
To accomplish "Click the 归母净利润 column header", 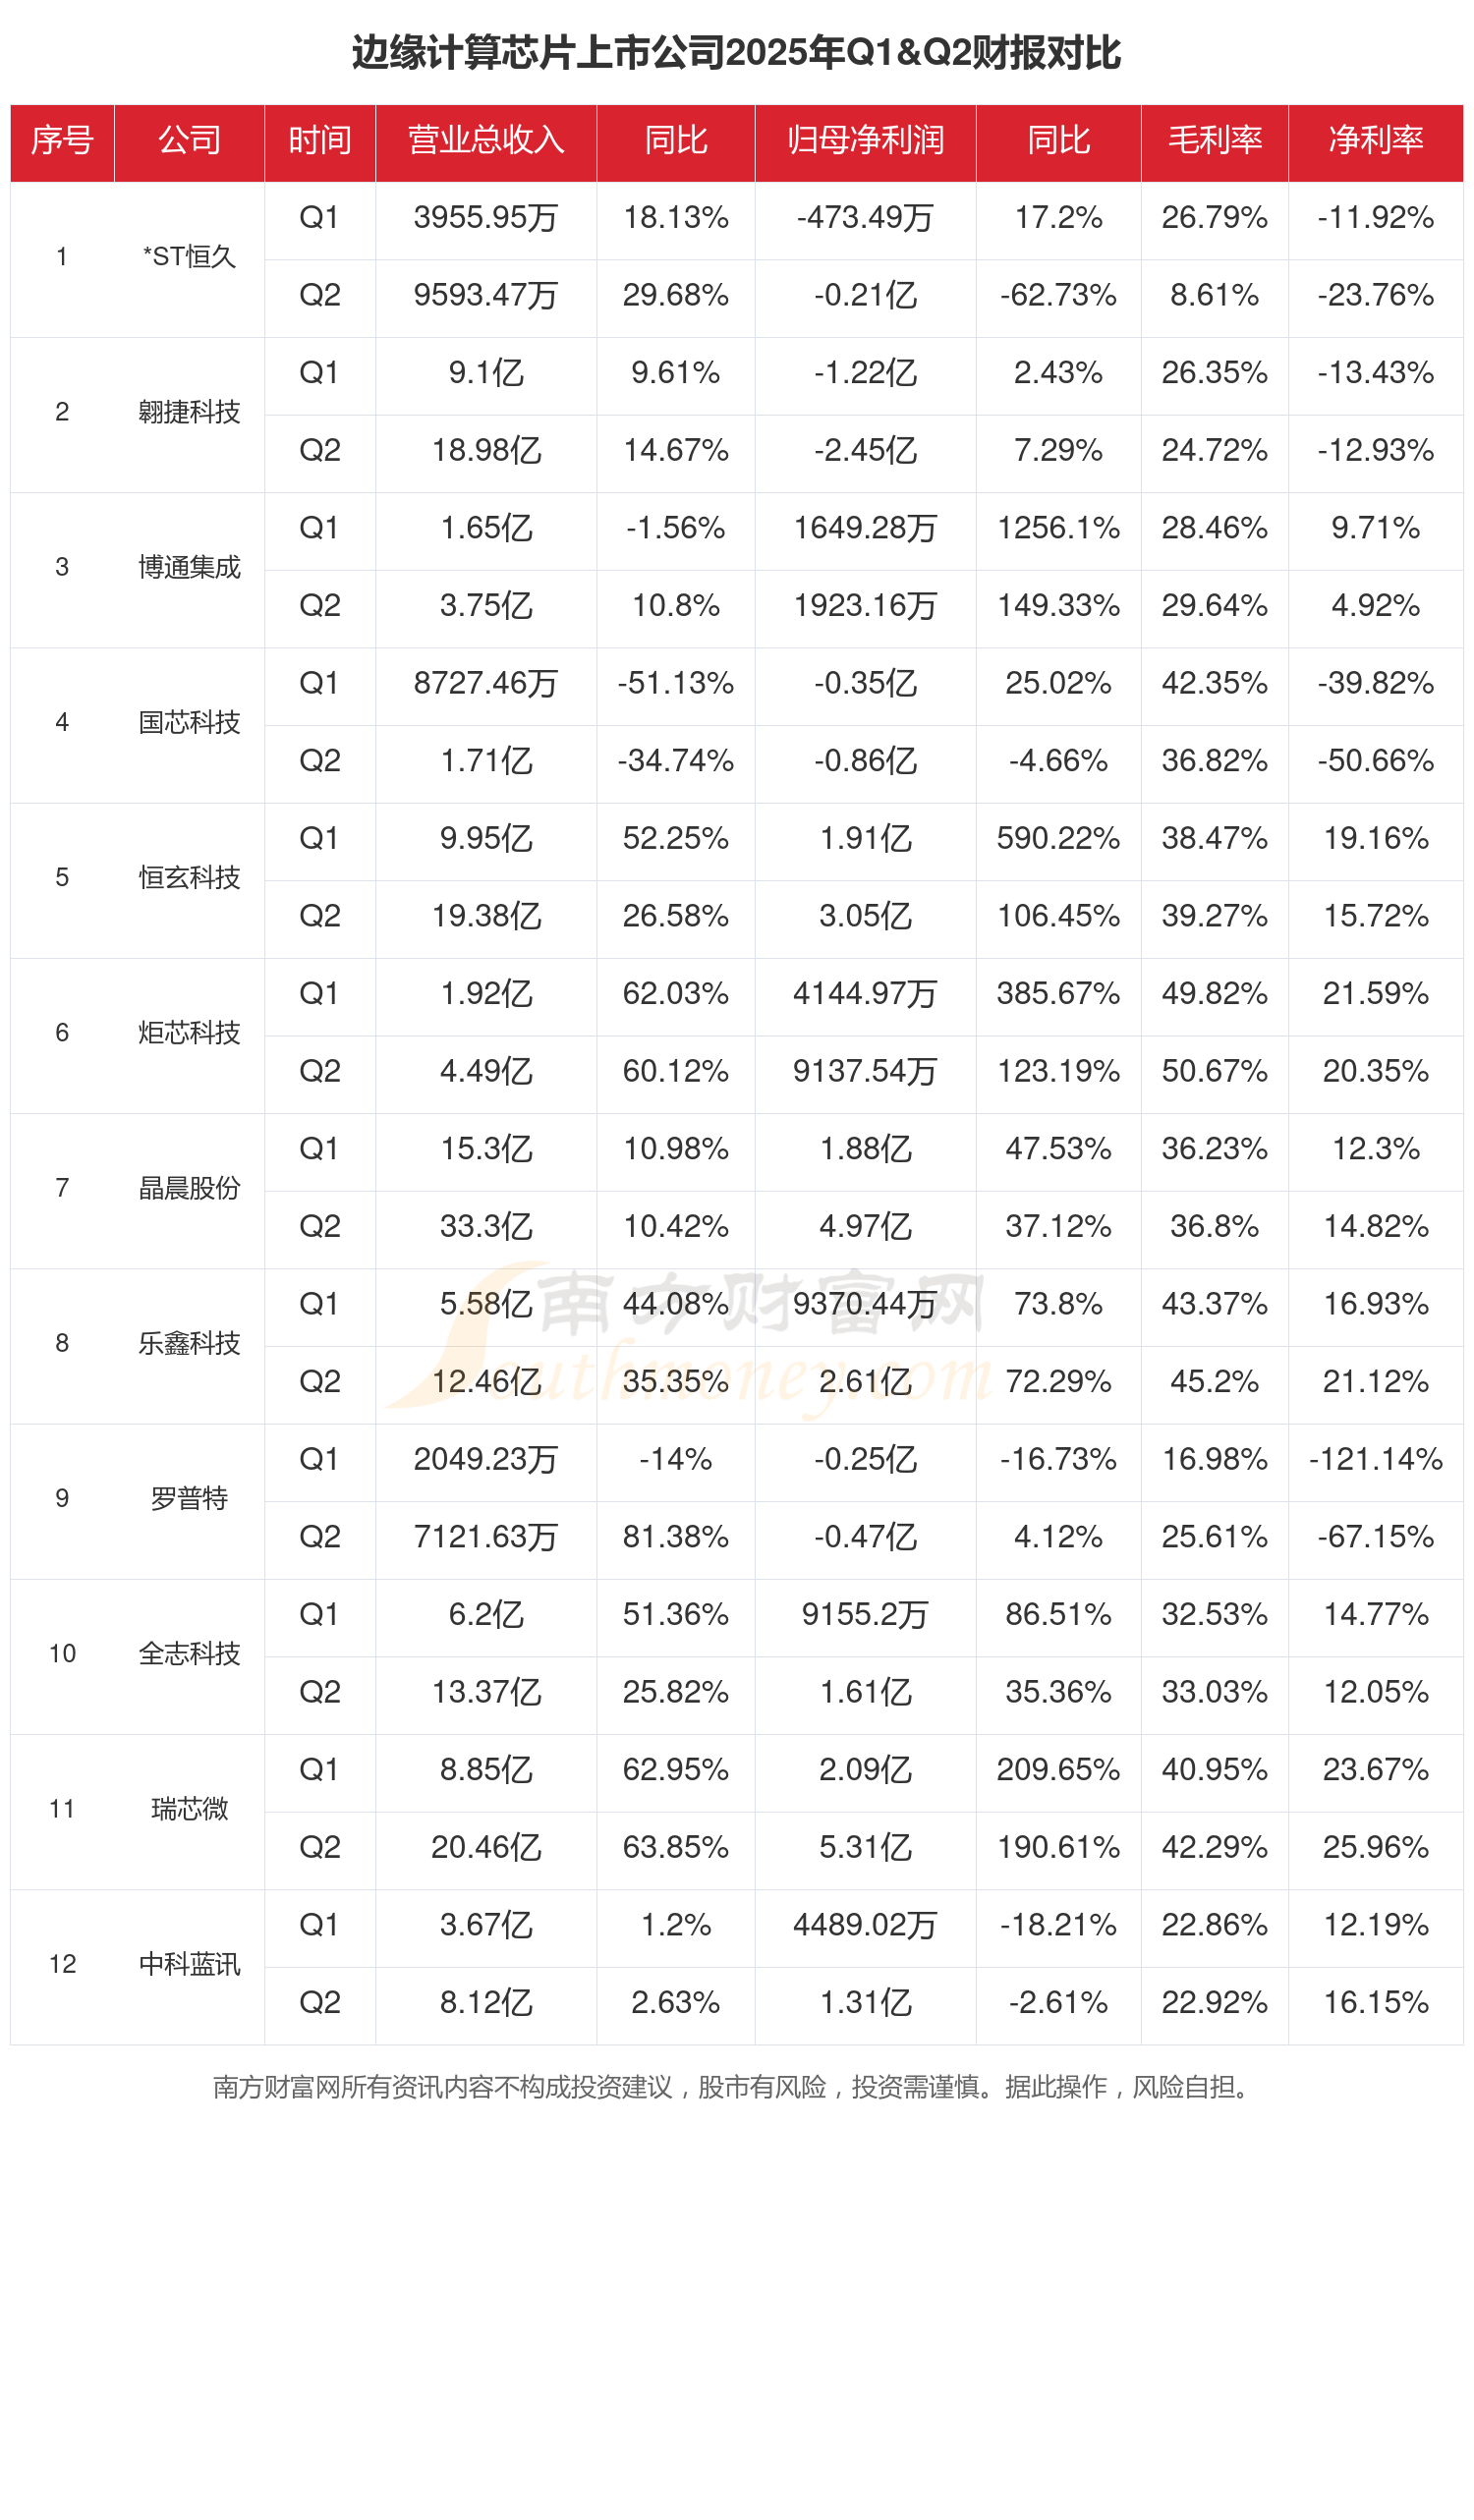I will coord(865,141).
